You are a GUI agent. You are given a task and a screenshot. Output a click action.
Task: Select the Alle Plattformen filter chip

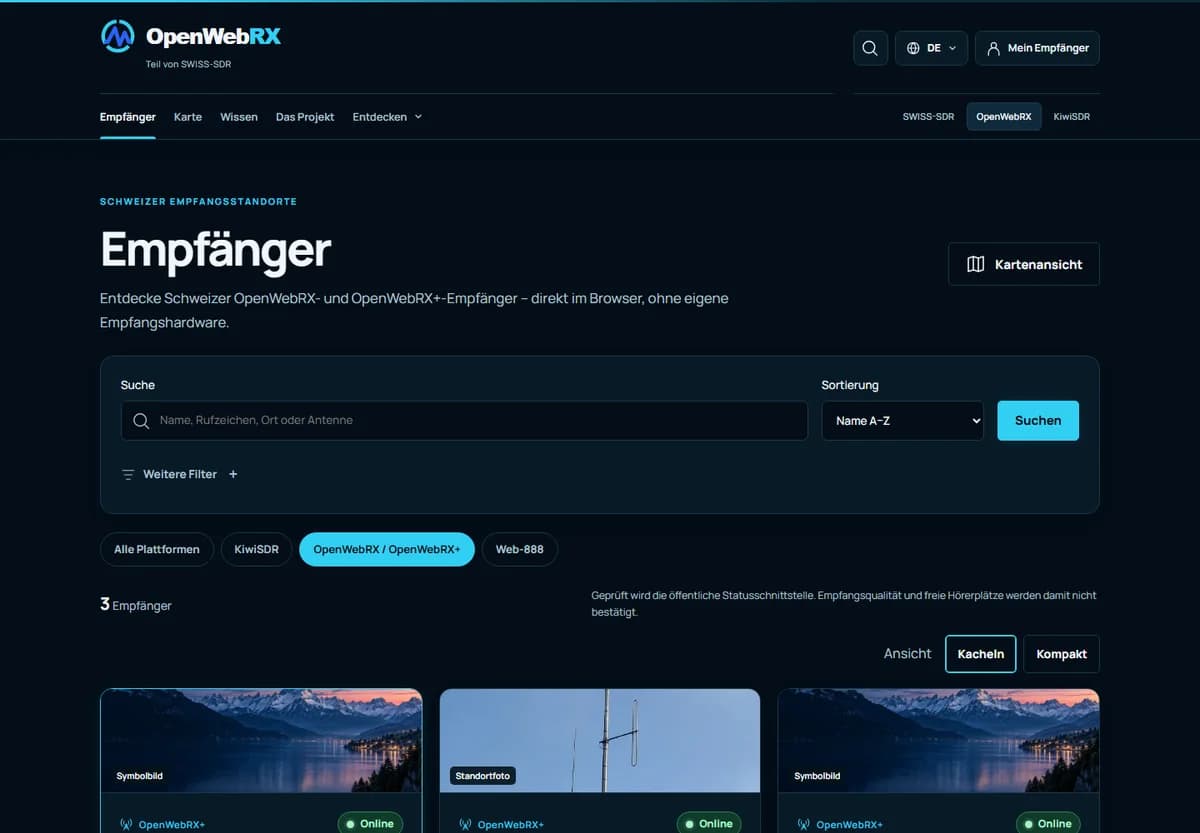tap(157, 549)
